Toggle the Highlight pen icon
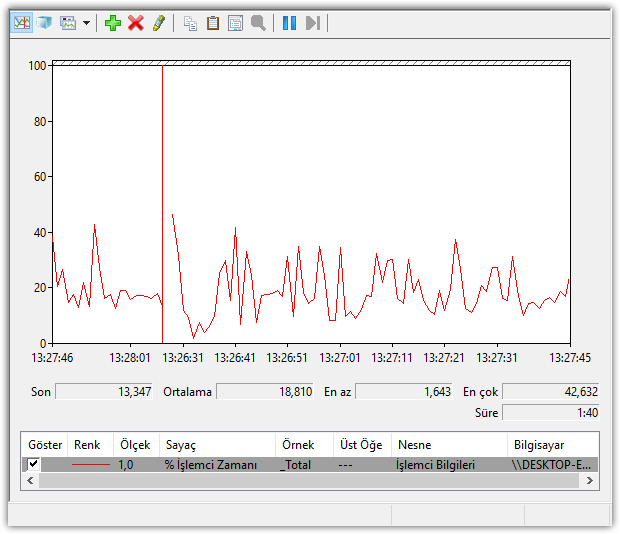The image size is (620, 534). coord(159,23)
